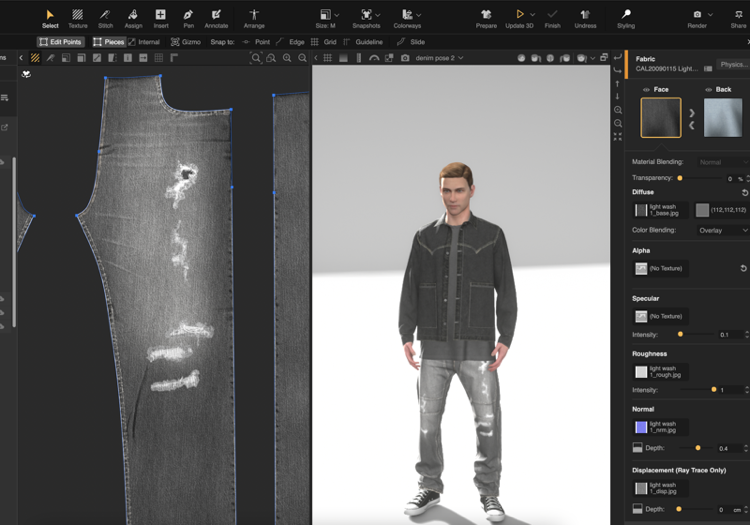Screen dimensions: 750x525
Task: Click the zoom-to-fit magnifier in 2D window
Action: [256, 58]
